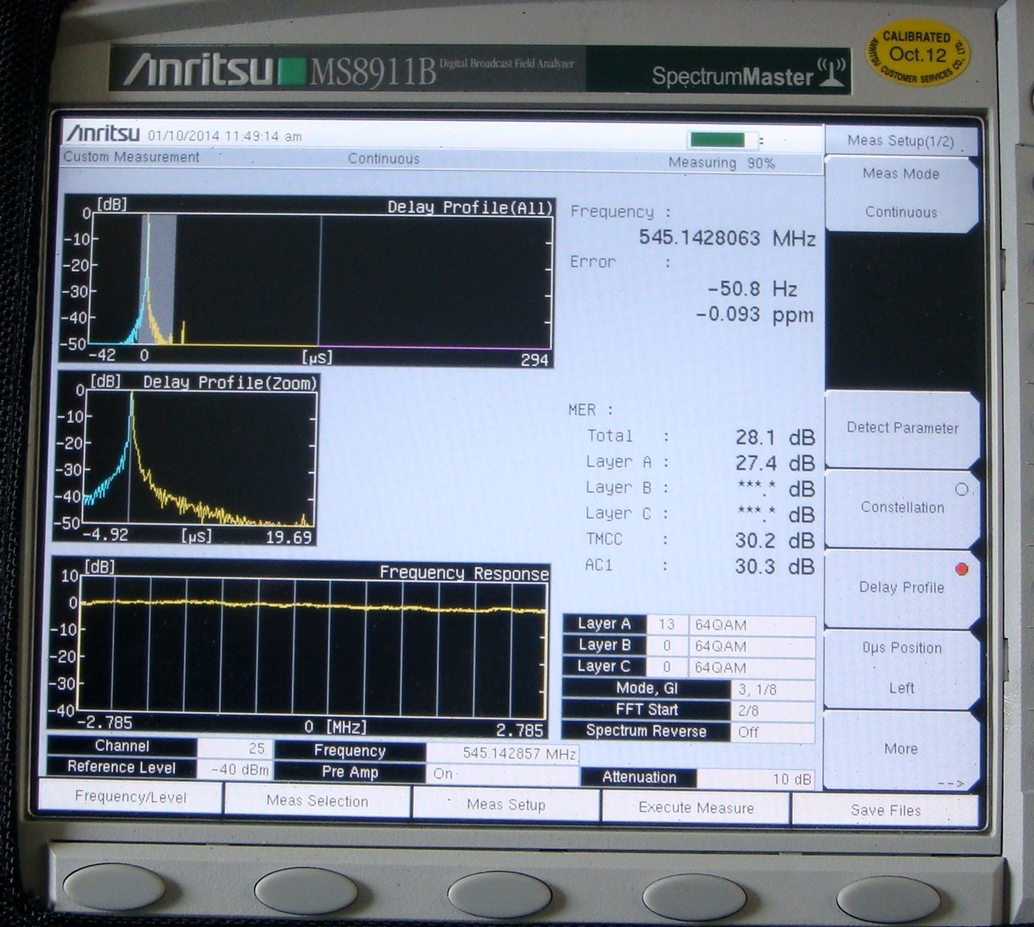Select the Execute Measure menu
1034x927 pixels.
[696, 808]
